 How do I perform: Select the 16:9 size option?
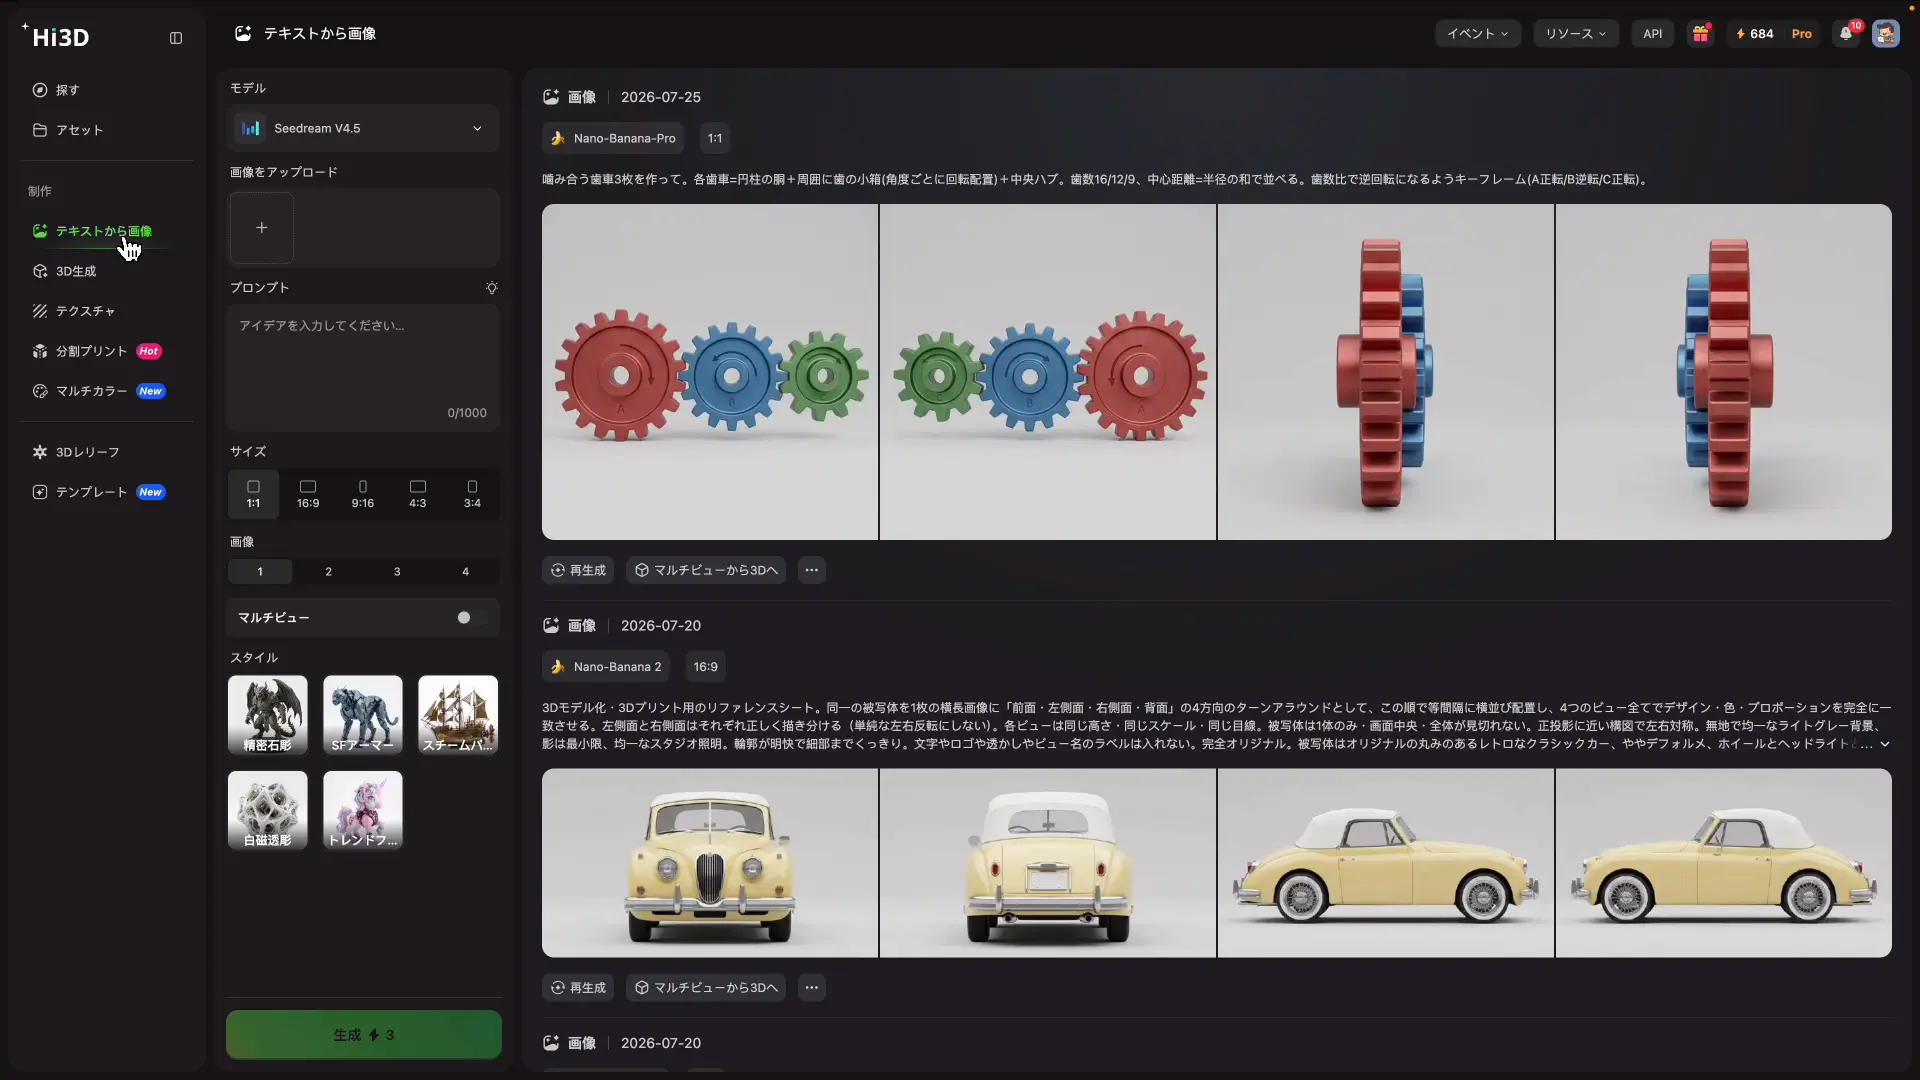coord(308,494)
